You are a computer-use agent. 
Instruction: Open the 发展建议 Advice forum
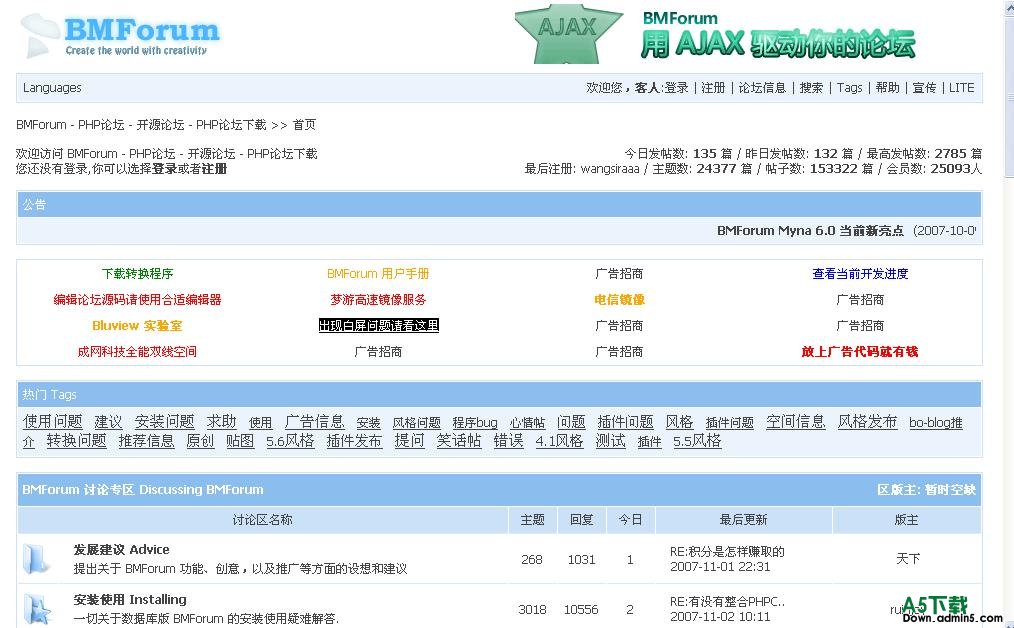tap(122, 550)
